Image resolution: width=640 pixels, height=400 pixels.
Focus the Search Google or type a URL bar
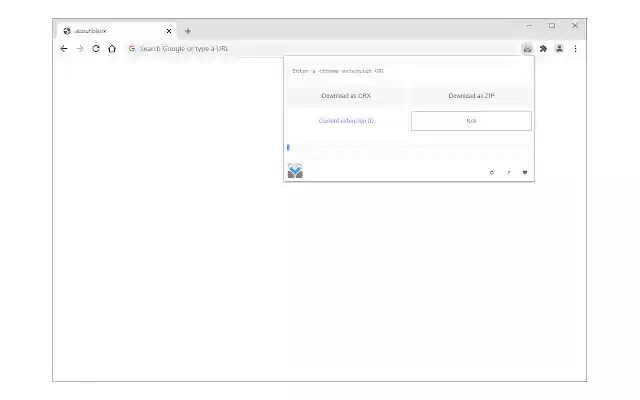coord(320,49)
